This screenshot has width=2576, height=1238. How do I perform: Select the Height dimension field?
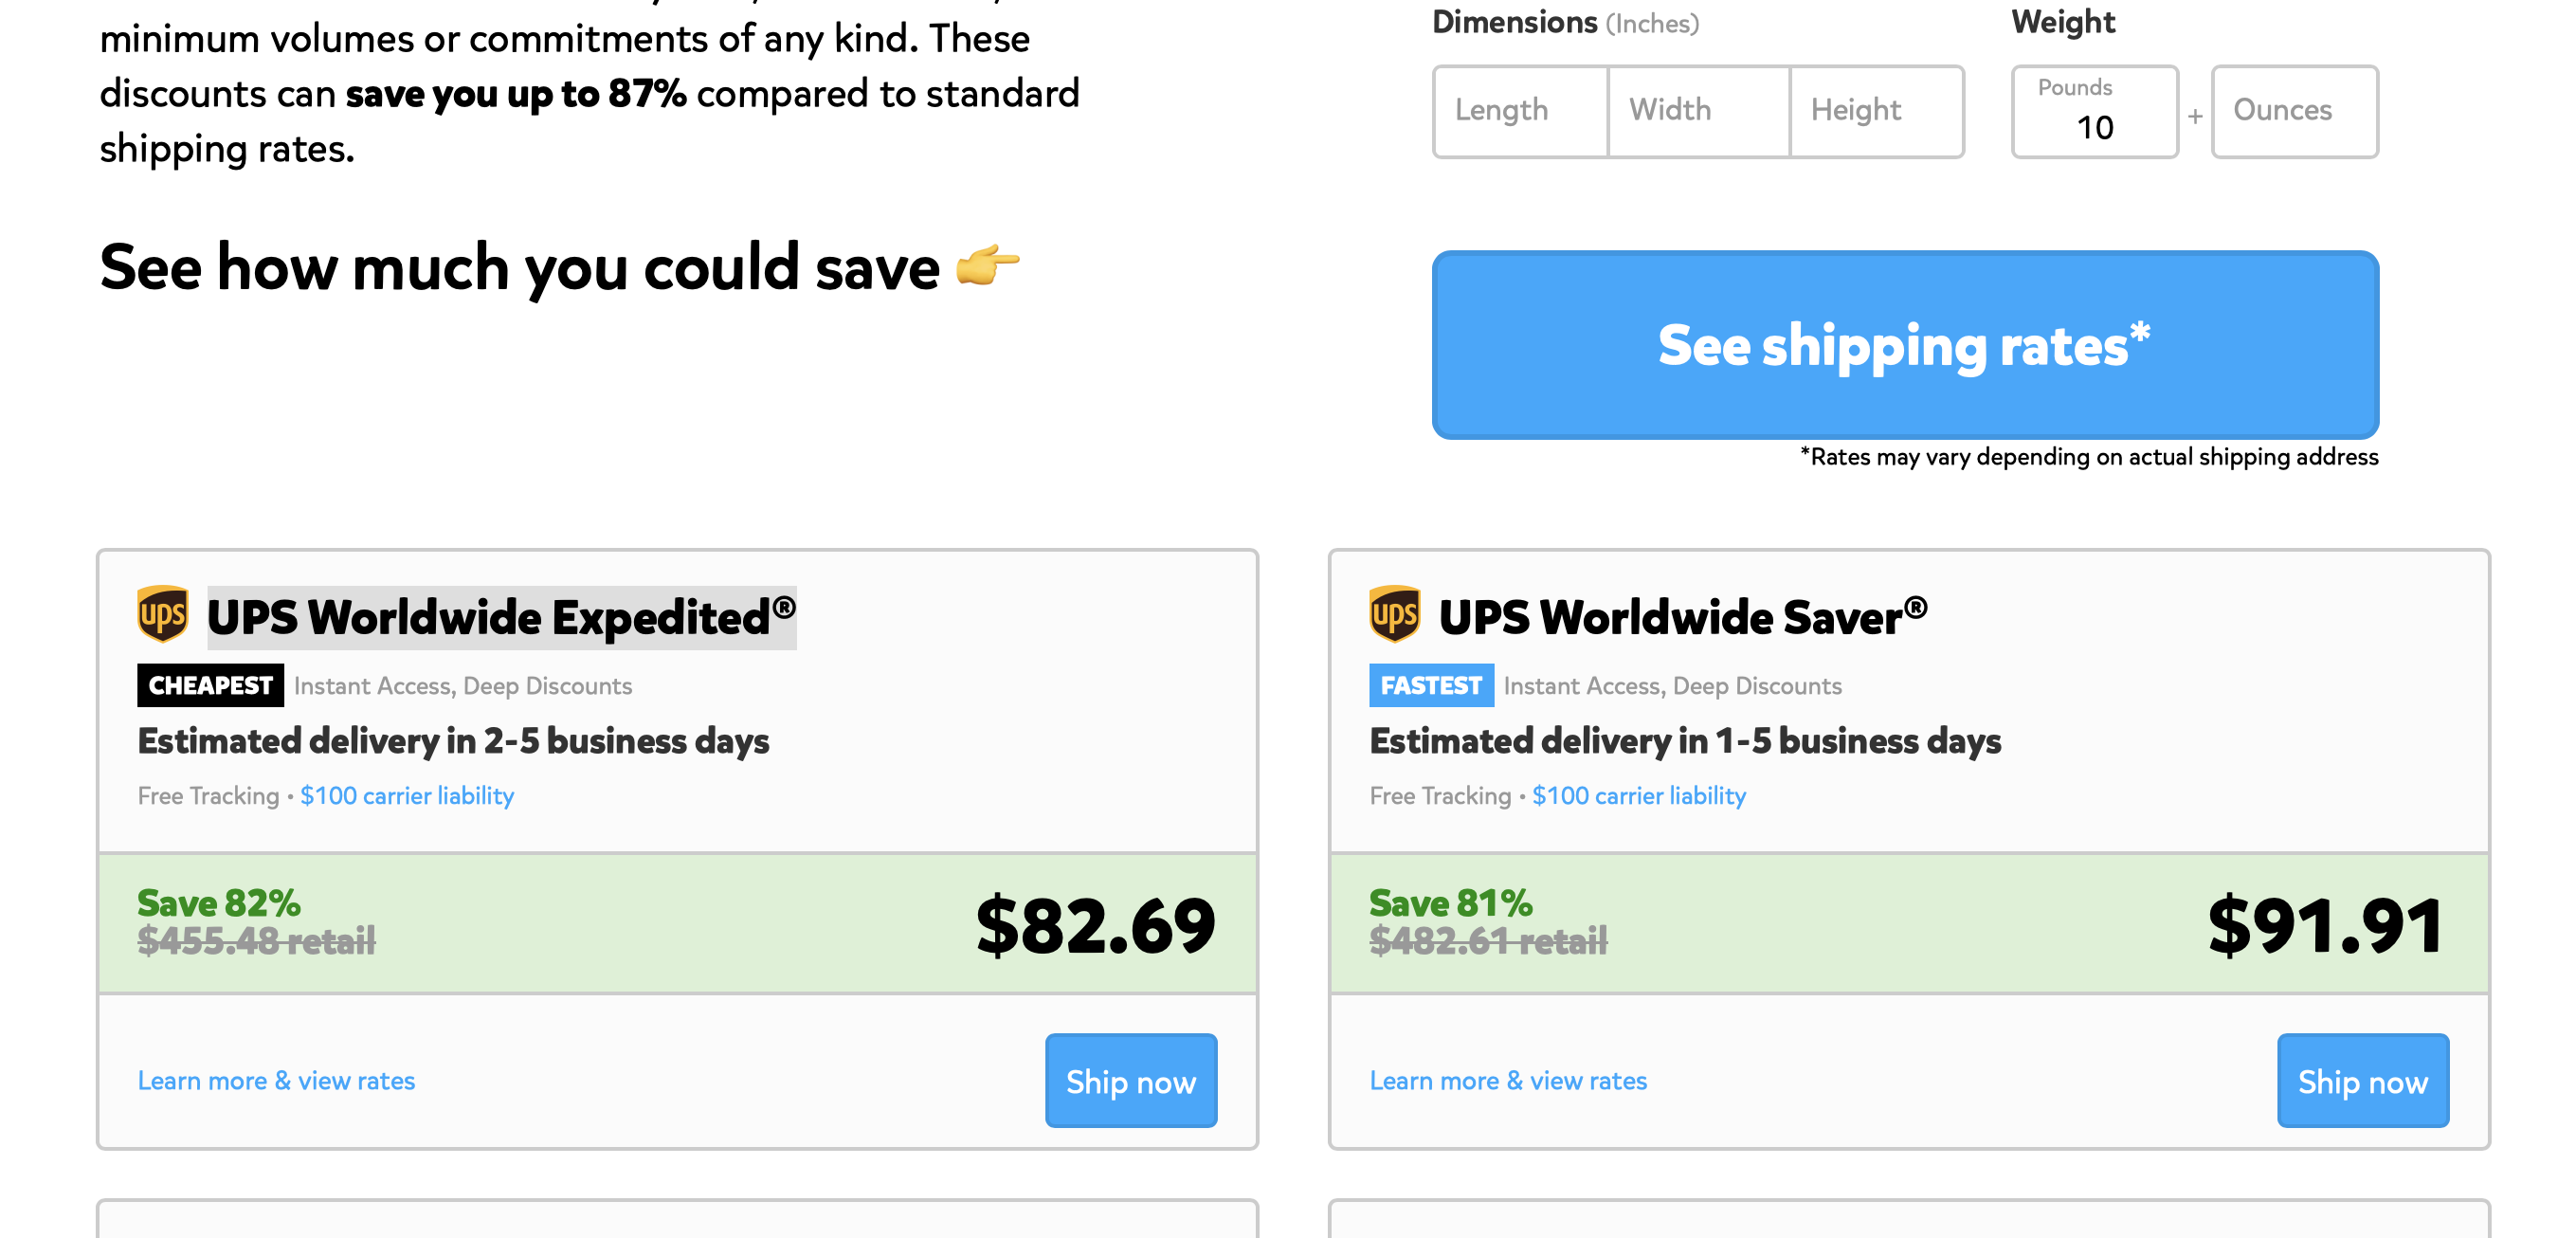1876,111
